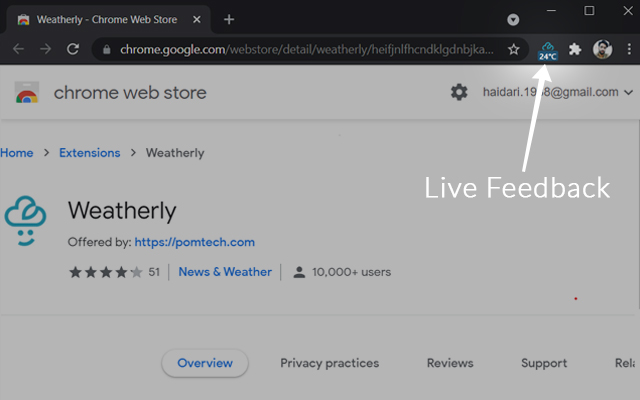This screenshot has width=640, height=400.
Task: Click the Weatherly cloud logo
Action: pyautogui.click(x=26, y=220)
